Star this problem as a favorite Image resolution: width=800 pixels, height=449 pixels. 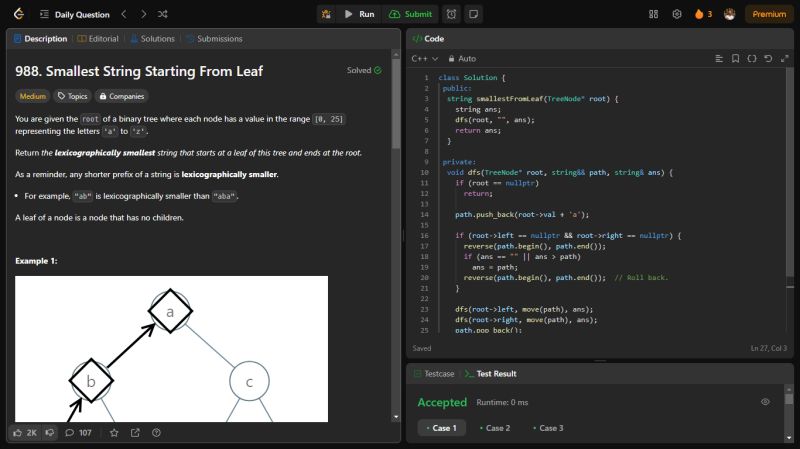coord(114,433)
